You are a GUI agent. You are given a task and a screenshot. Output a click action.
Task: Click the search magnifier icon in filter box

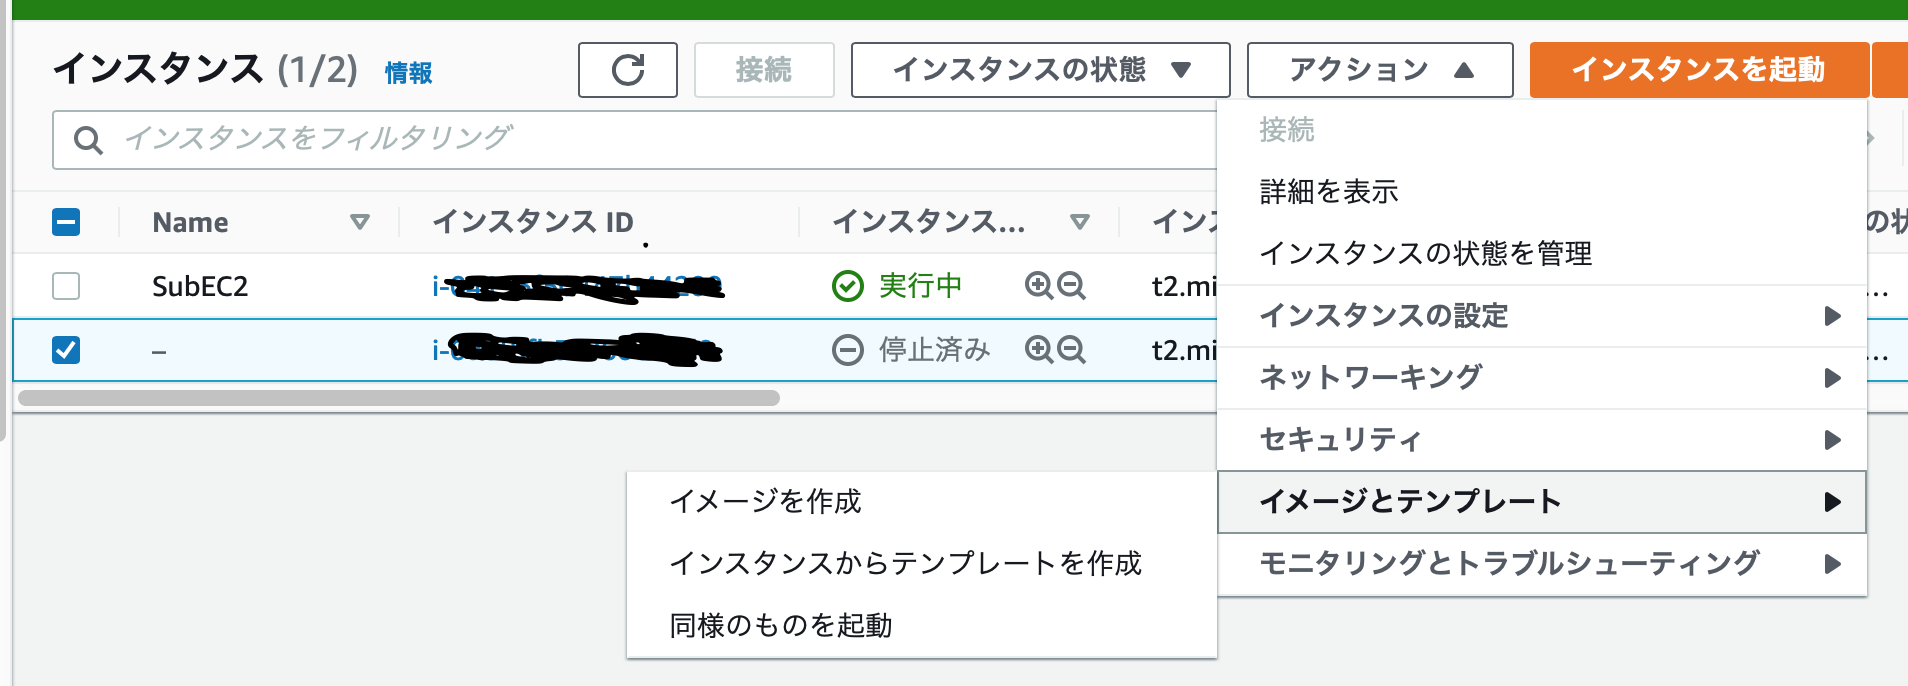88,140
